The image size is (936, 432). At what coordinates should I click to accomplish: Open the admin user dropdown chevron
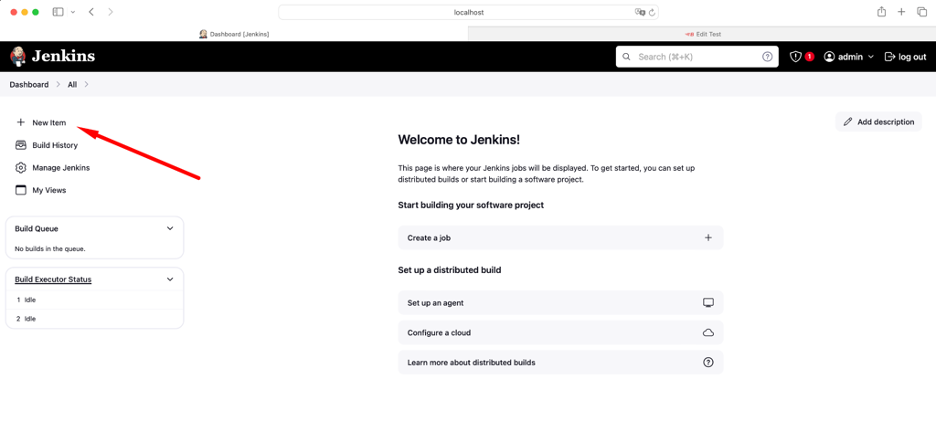click(x=870, y=57)
